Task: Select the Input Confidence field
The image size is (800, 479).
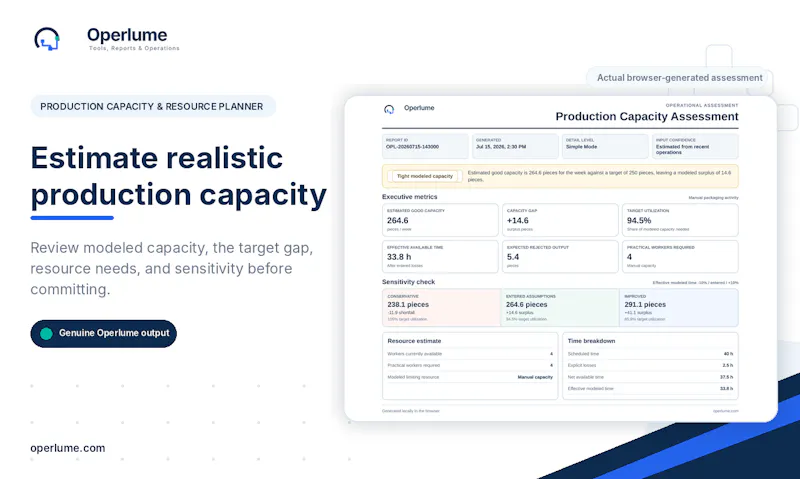Action: (x=695, y=146)
